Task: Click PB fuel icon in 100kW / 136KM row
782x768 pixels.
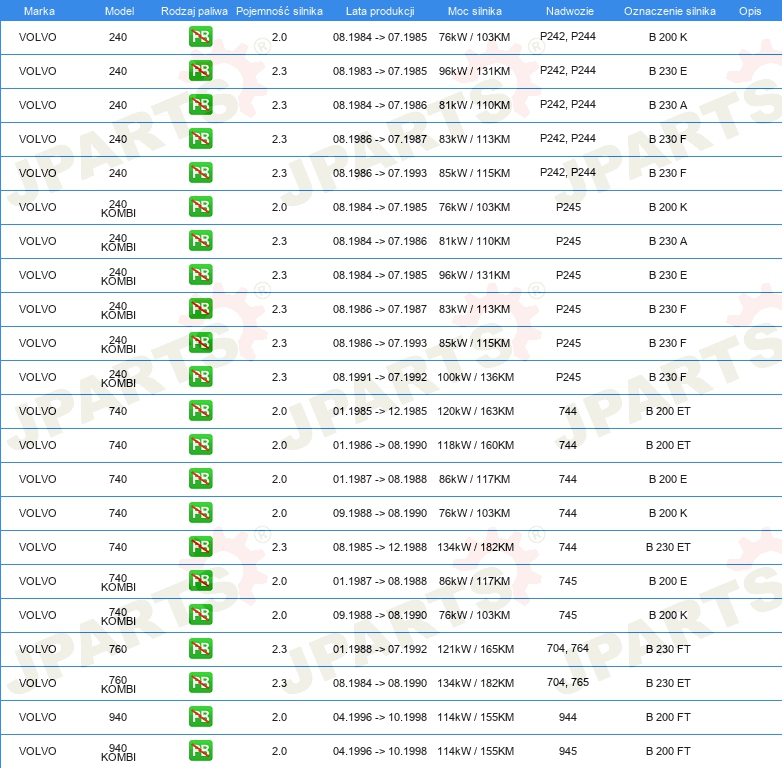Action: 200,377
